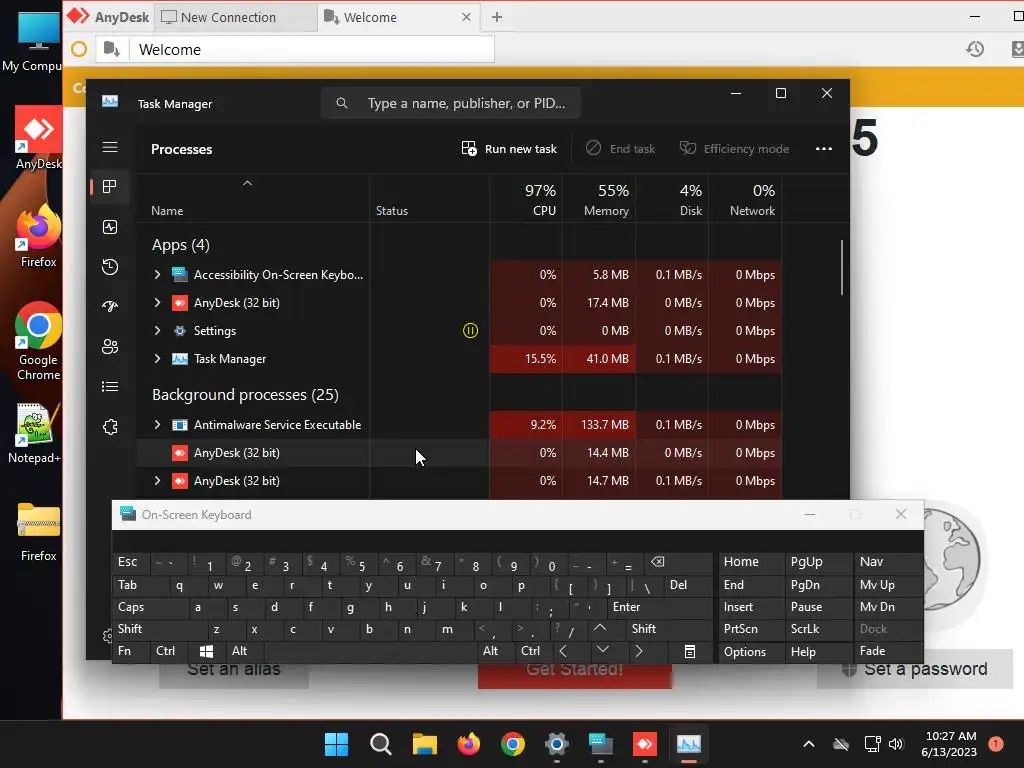The height and width of the screenshot is (768, 1024).
Task: Click the Task Manager search box
Action: pyautogui.click(x=451, y=103)
